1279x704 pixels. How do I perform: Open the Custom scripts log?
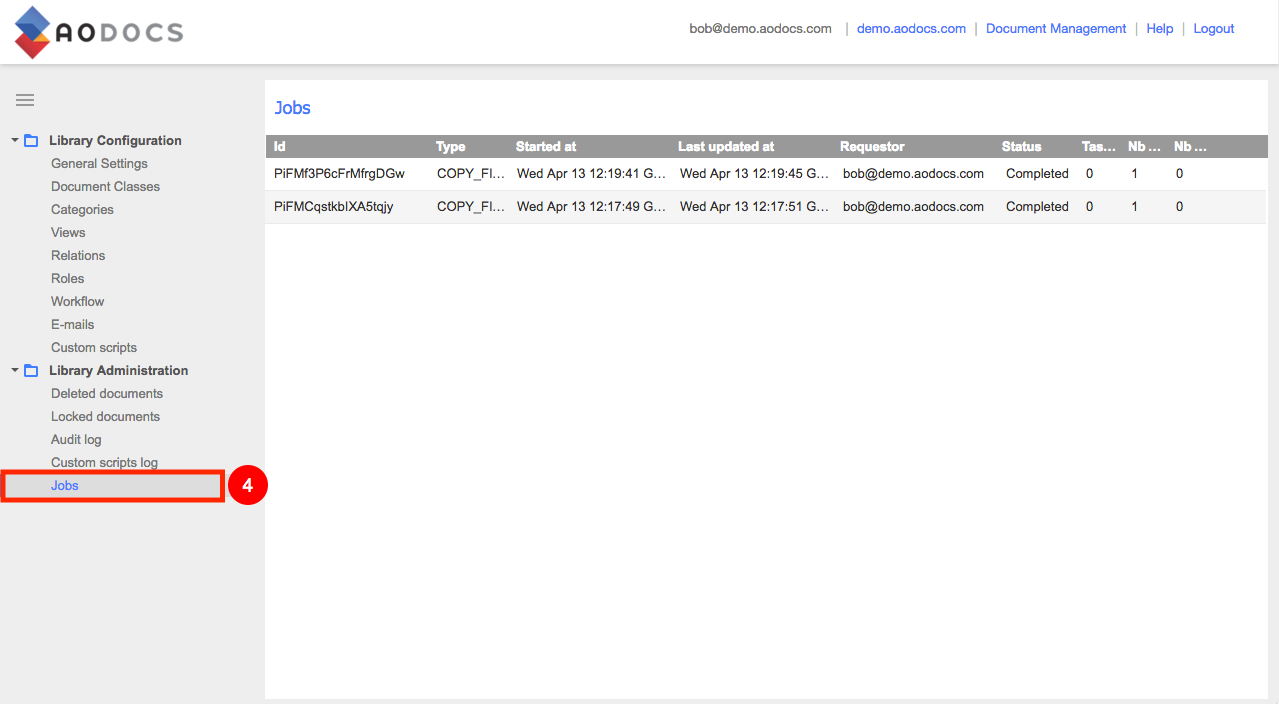[x=104, y=463]
